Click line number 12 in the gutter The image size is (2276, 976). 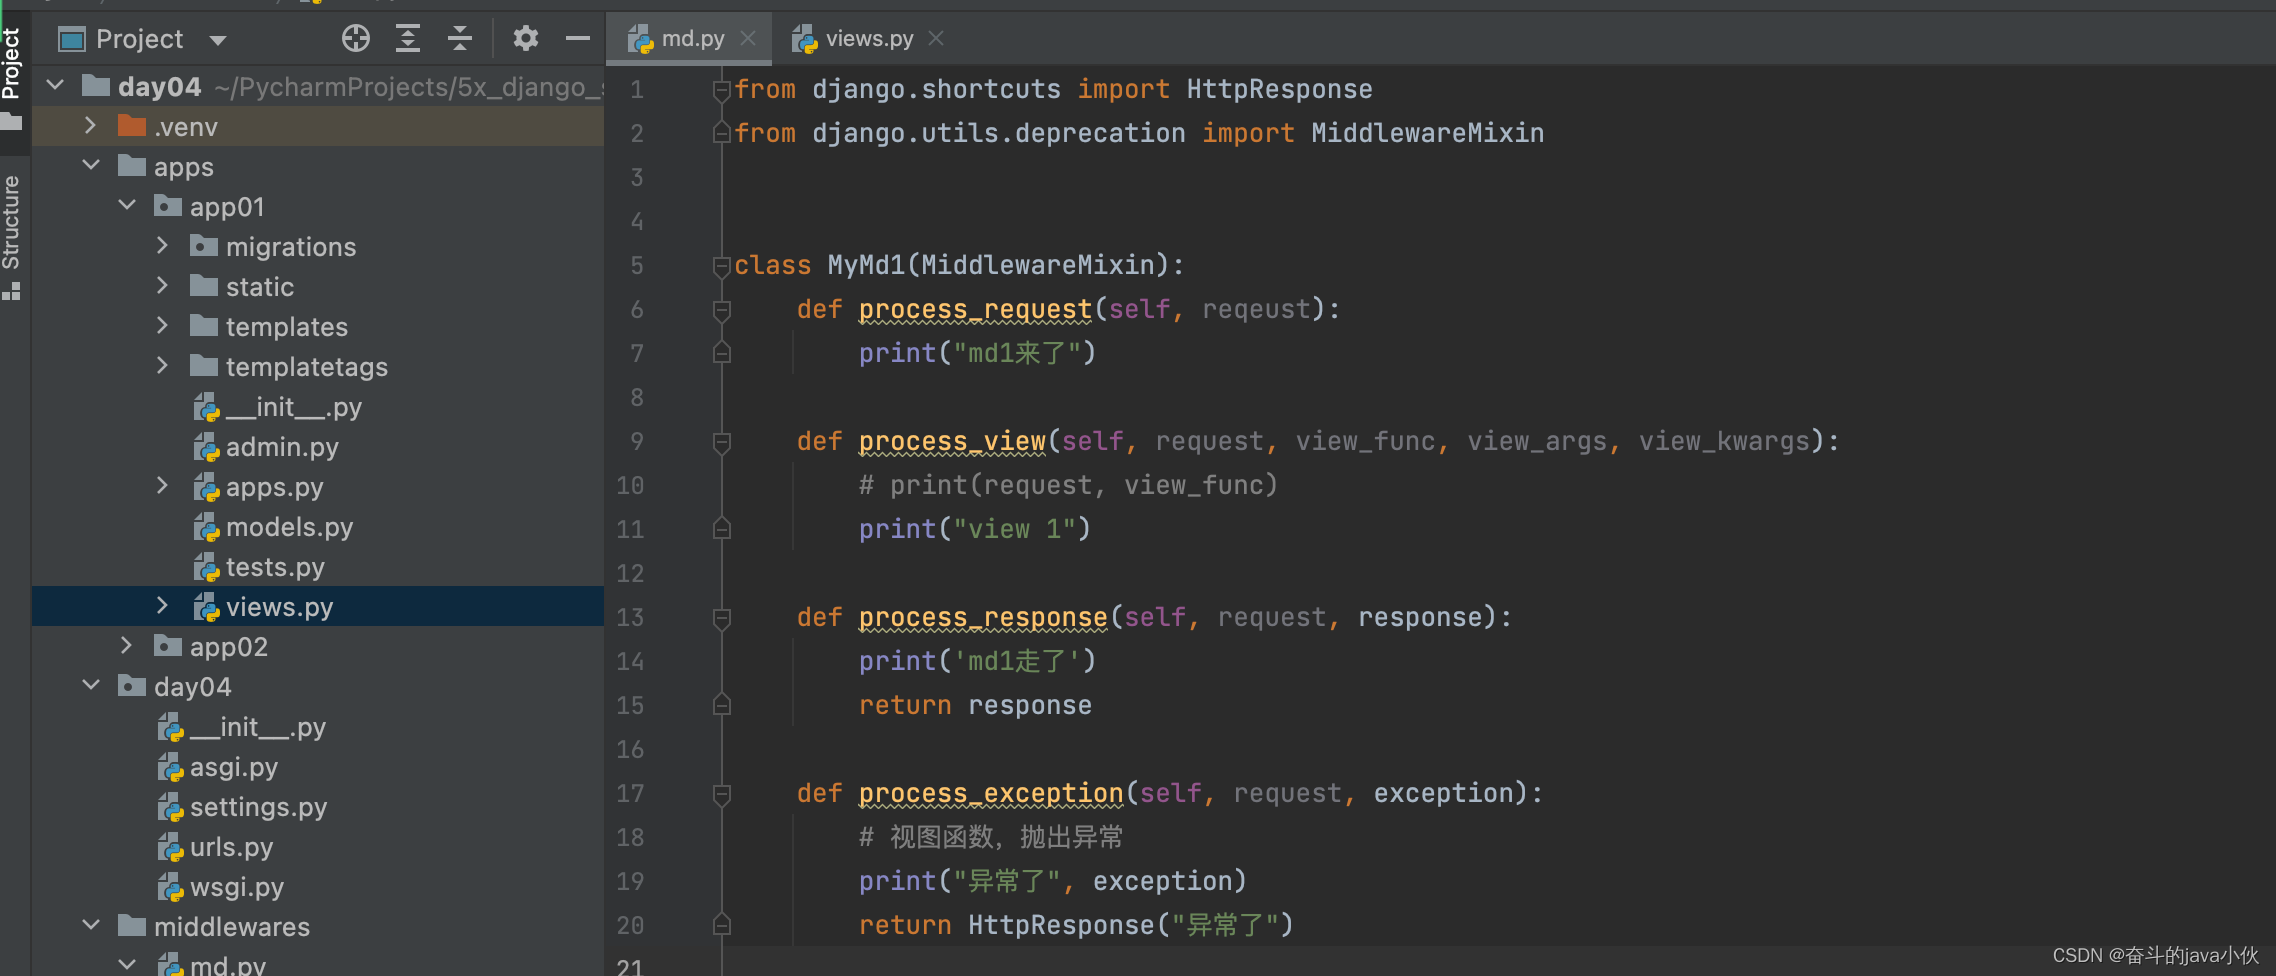(x=630, y=574)
